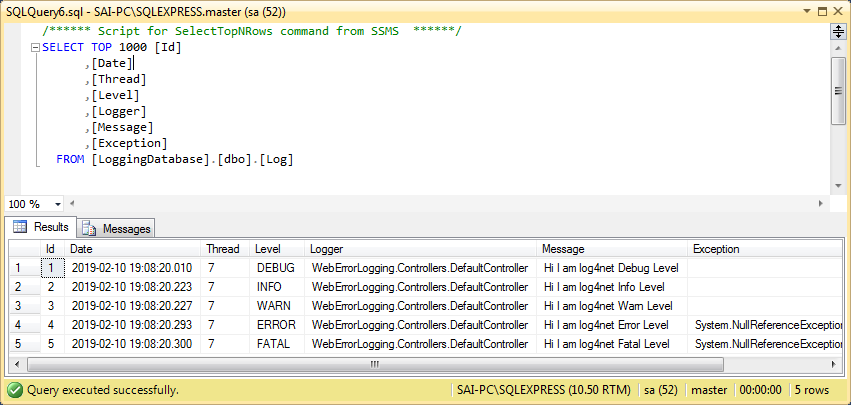This screenshot has width=851, height=405.
Task: Click the green script comment line
Action: [x=251, y=31]
